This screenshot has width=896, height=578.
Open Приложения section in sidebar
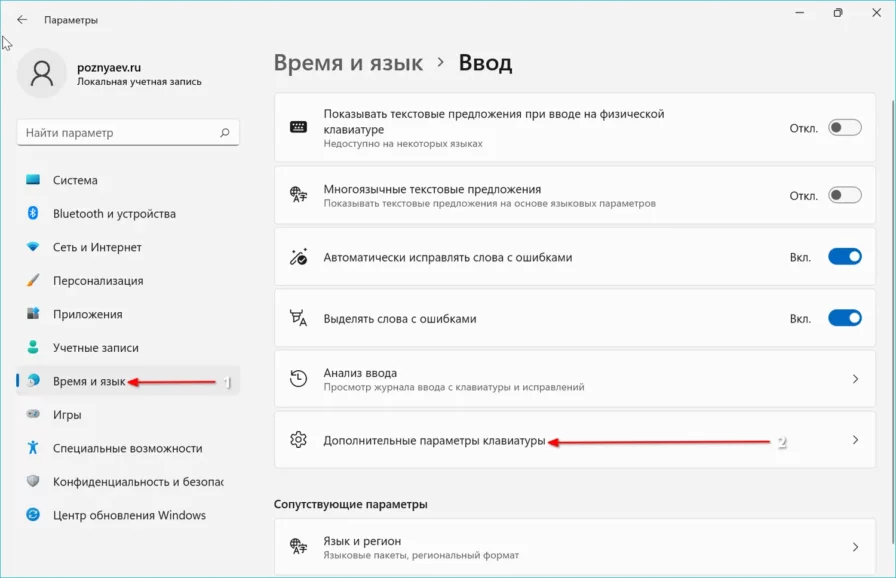tap(87, 314)
